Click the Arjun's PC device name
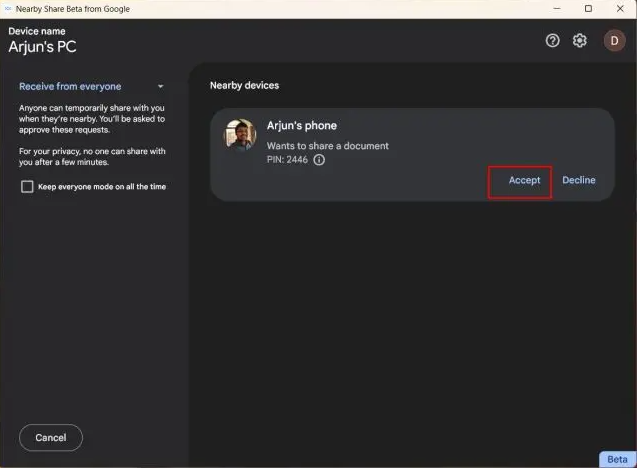This screenshot has width=638, height=468. point(42,47)
